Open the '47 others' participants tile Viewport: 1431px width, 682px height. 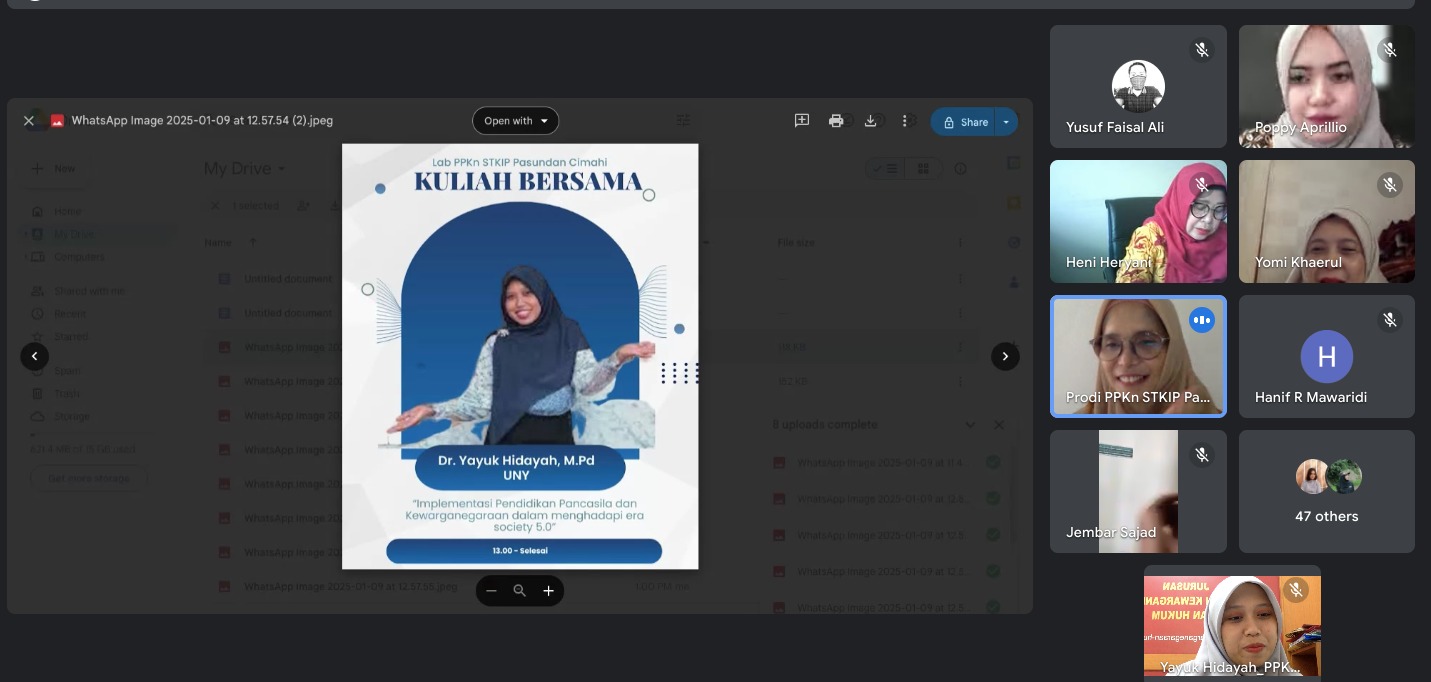coord(1327,491)
